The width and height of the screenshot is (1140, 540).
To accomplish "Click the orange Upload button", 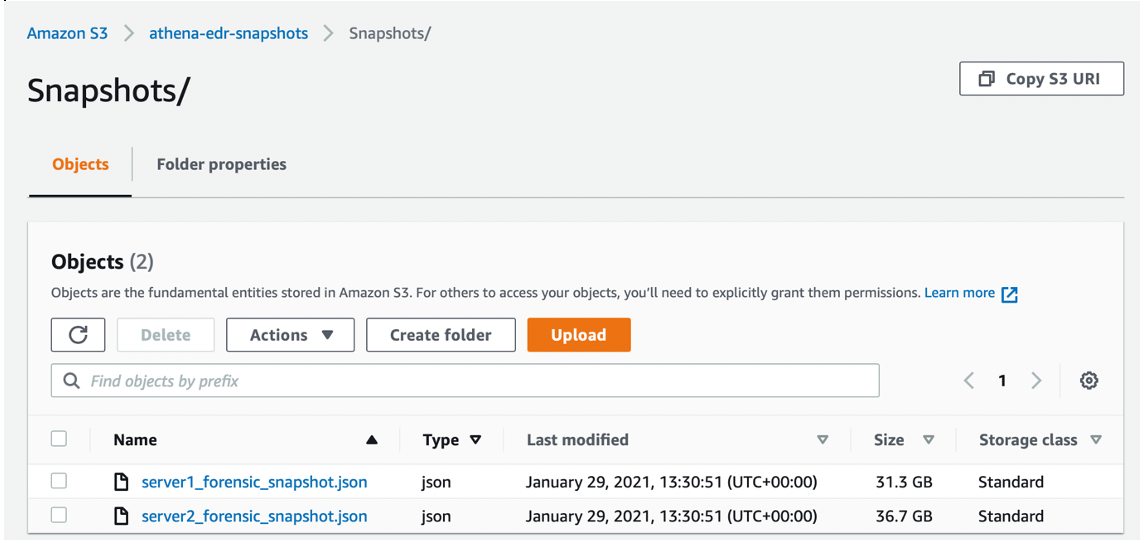I will [578, 335].
